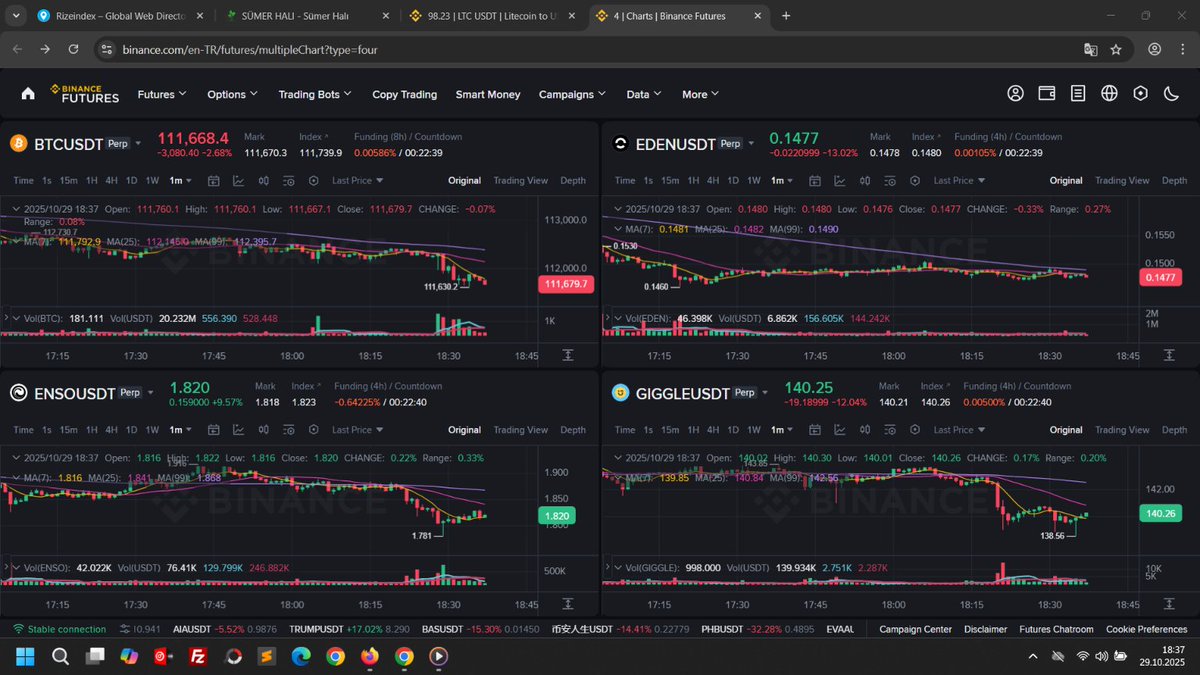Select 15m interval on GIGGLEUSDT chart
Screen dimensions: 1200x675
tap(669, 430)
